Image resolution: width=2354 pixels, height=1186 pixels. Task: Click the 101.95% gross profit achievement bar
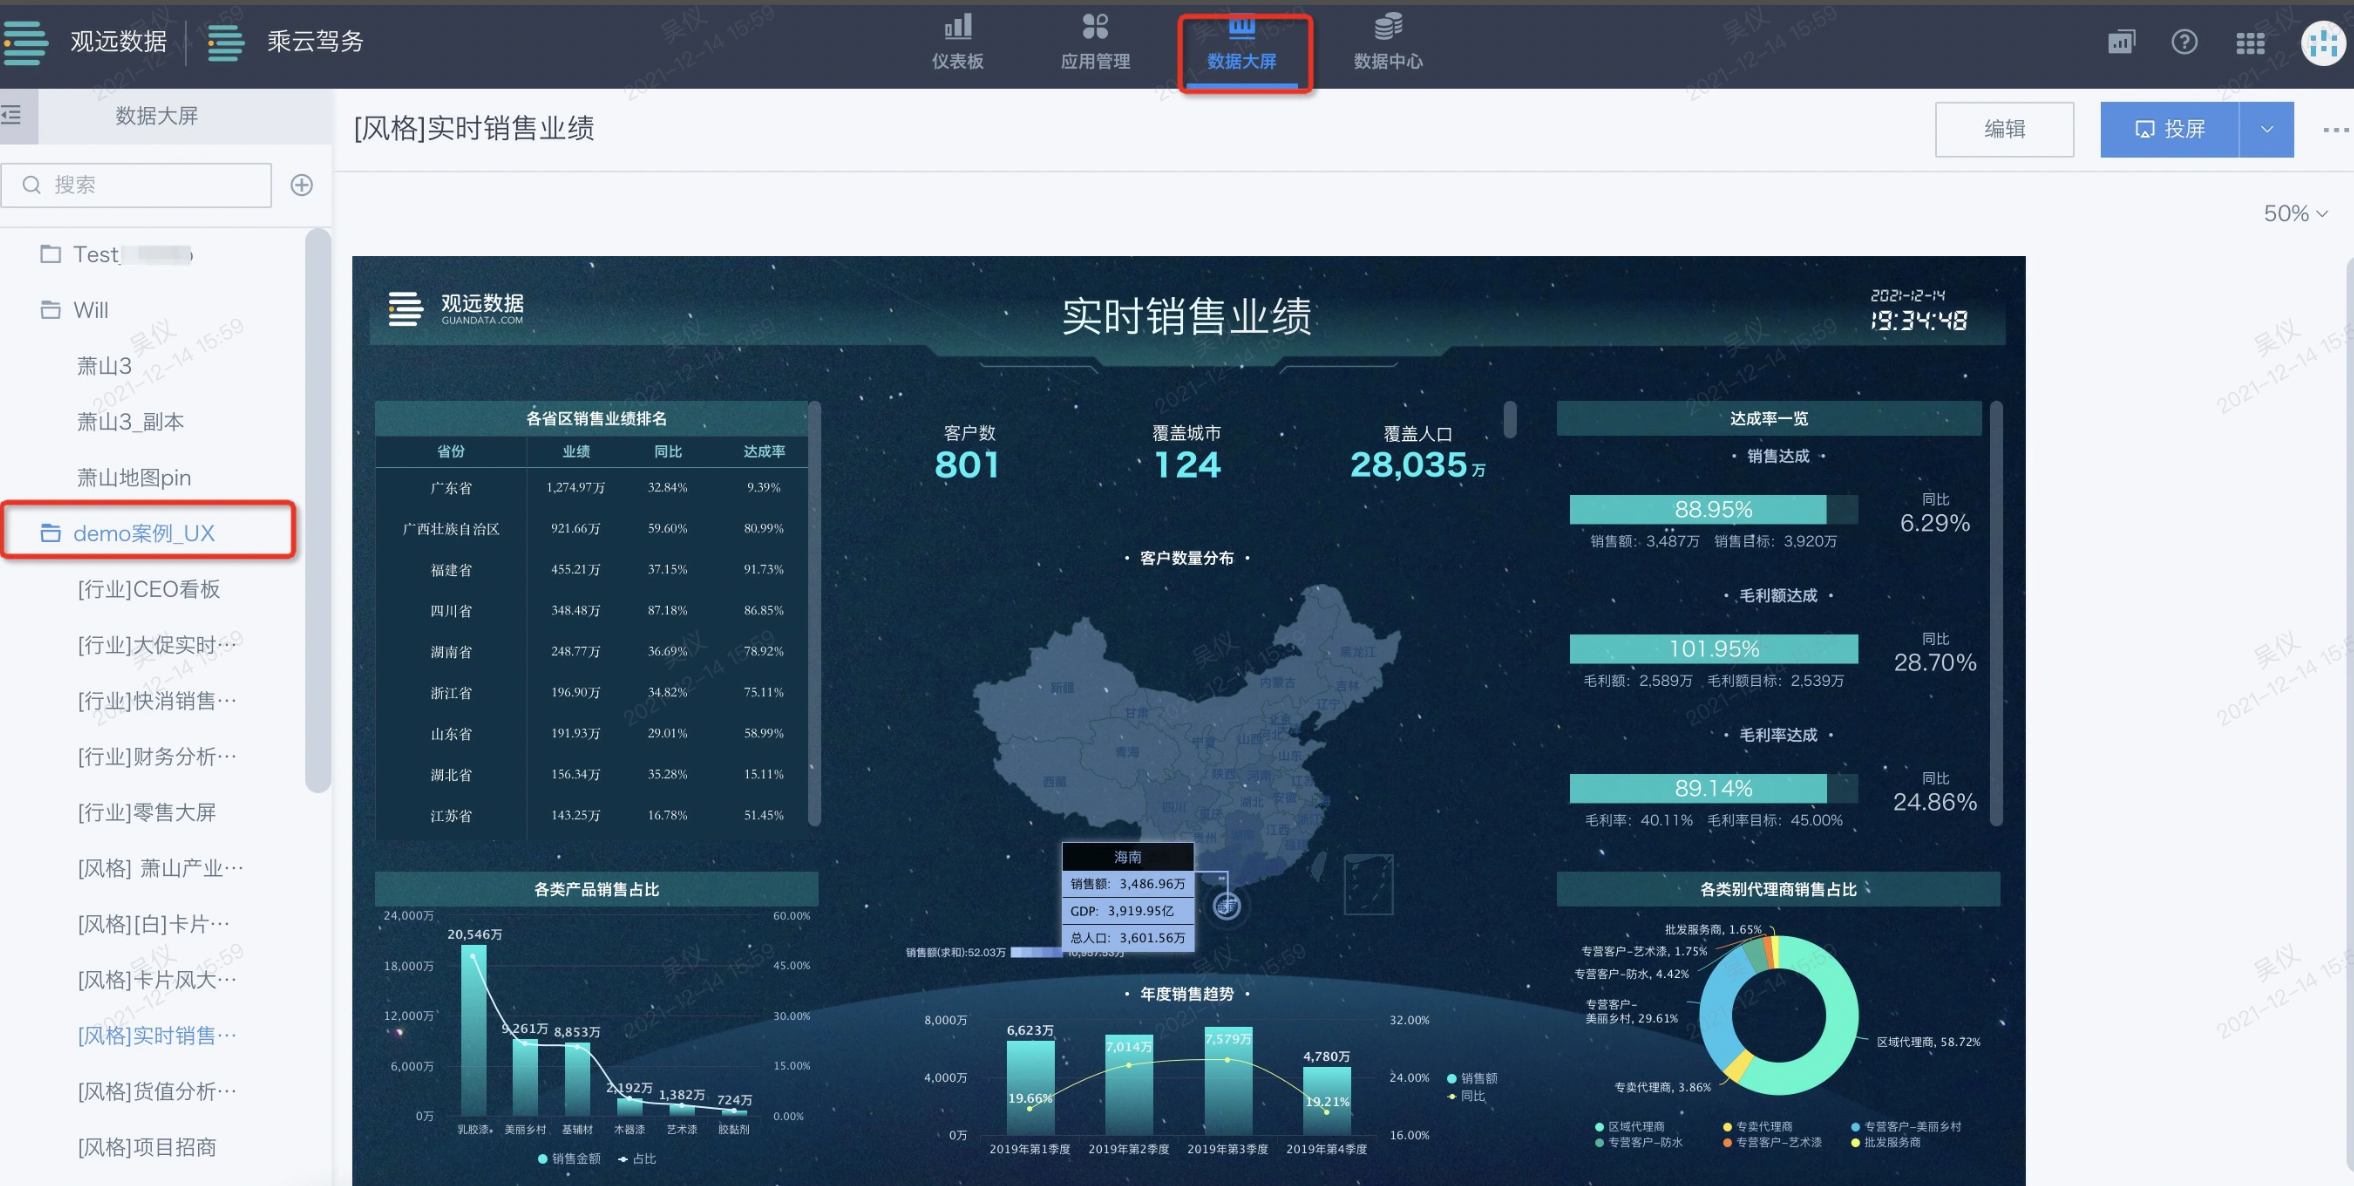pyautogui.click(x=1713, y=649)
